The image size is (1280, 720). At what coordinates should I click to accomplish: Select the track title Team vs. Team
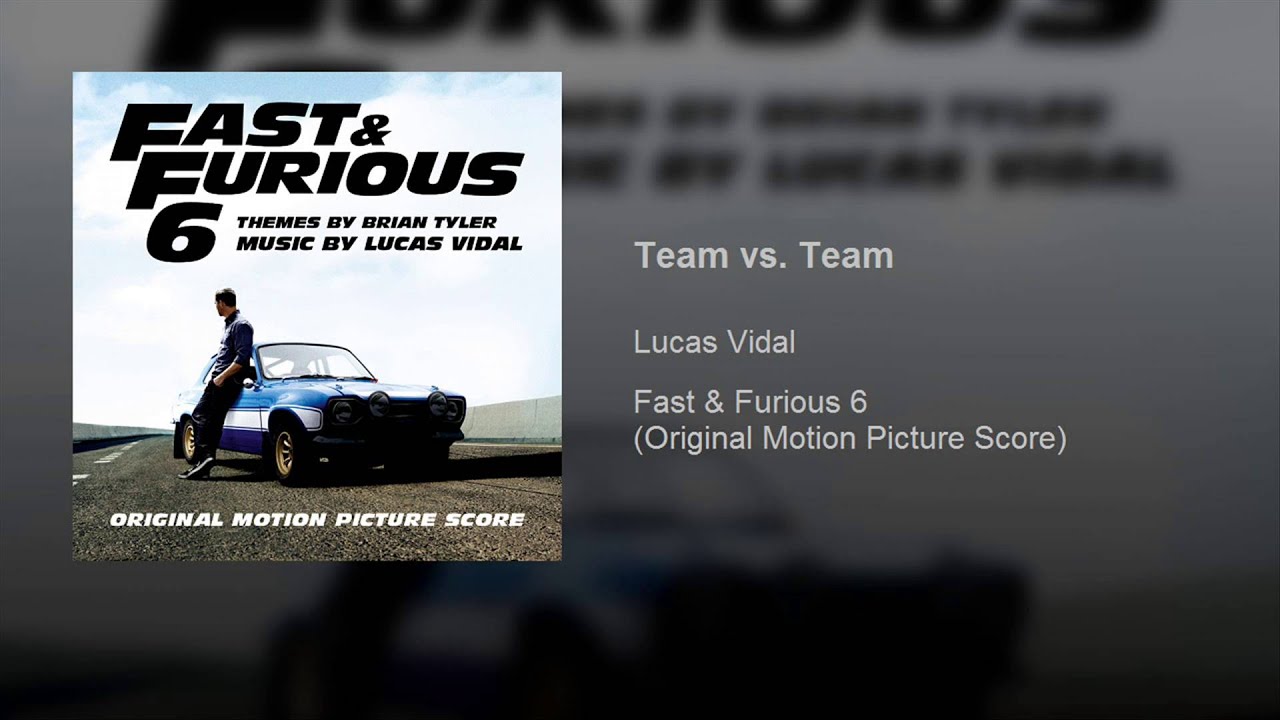[x=763, y=256]
